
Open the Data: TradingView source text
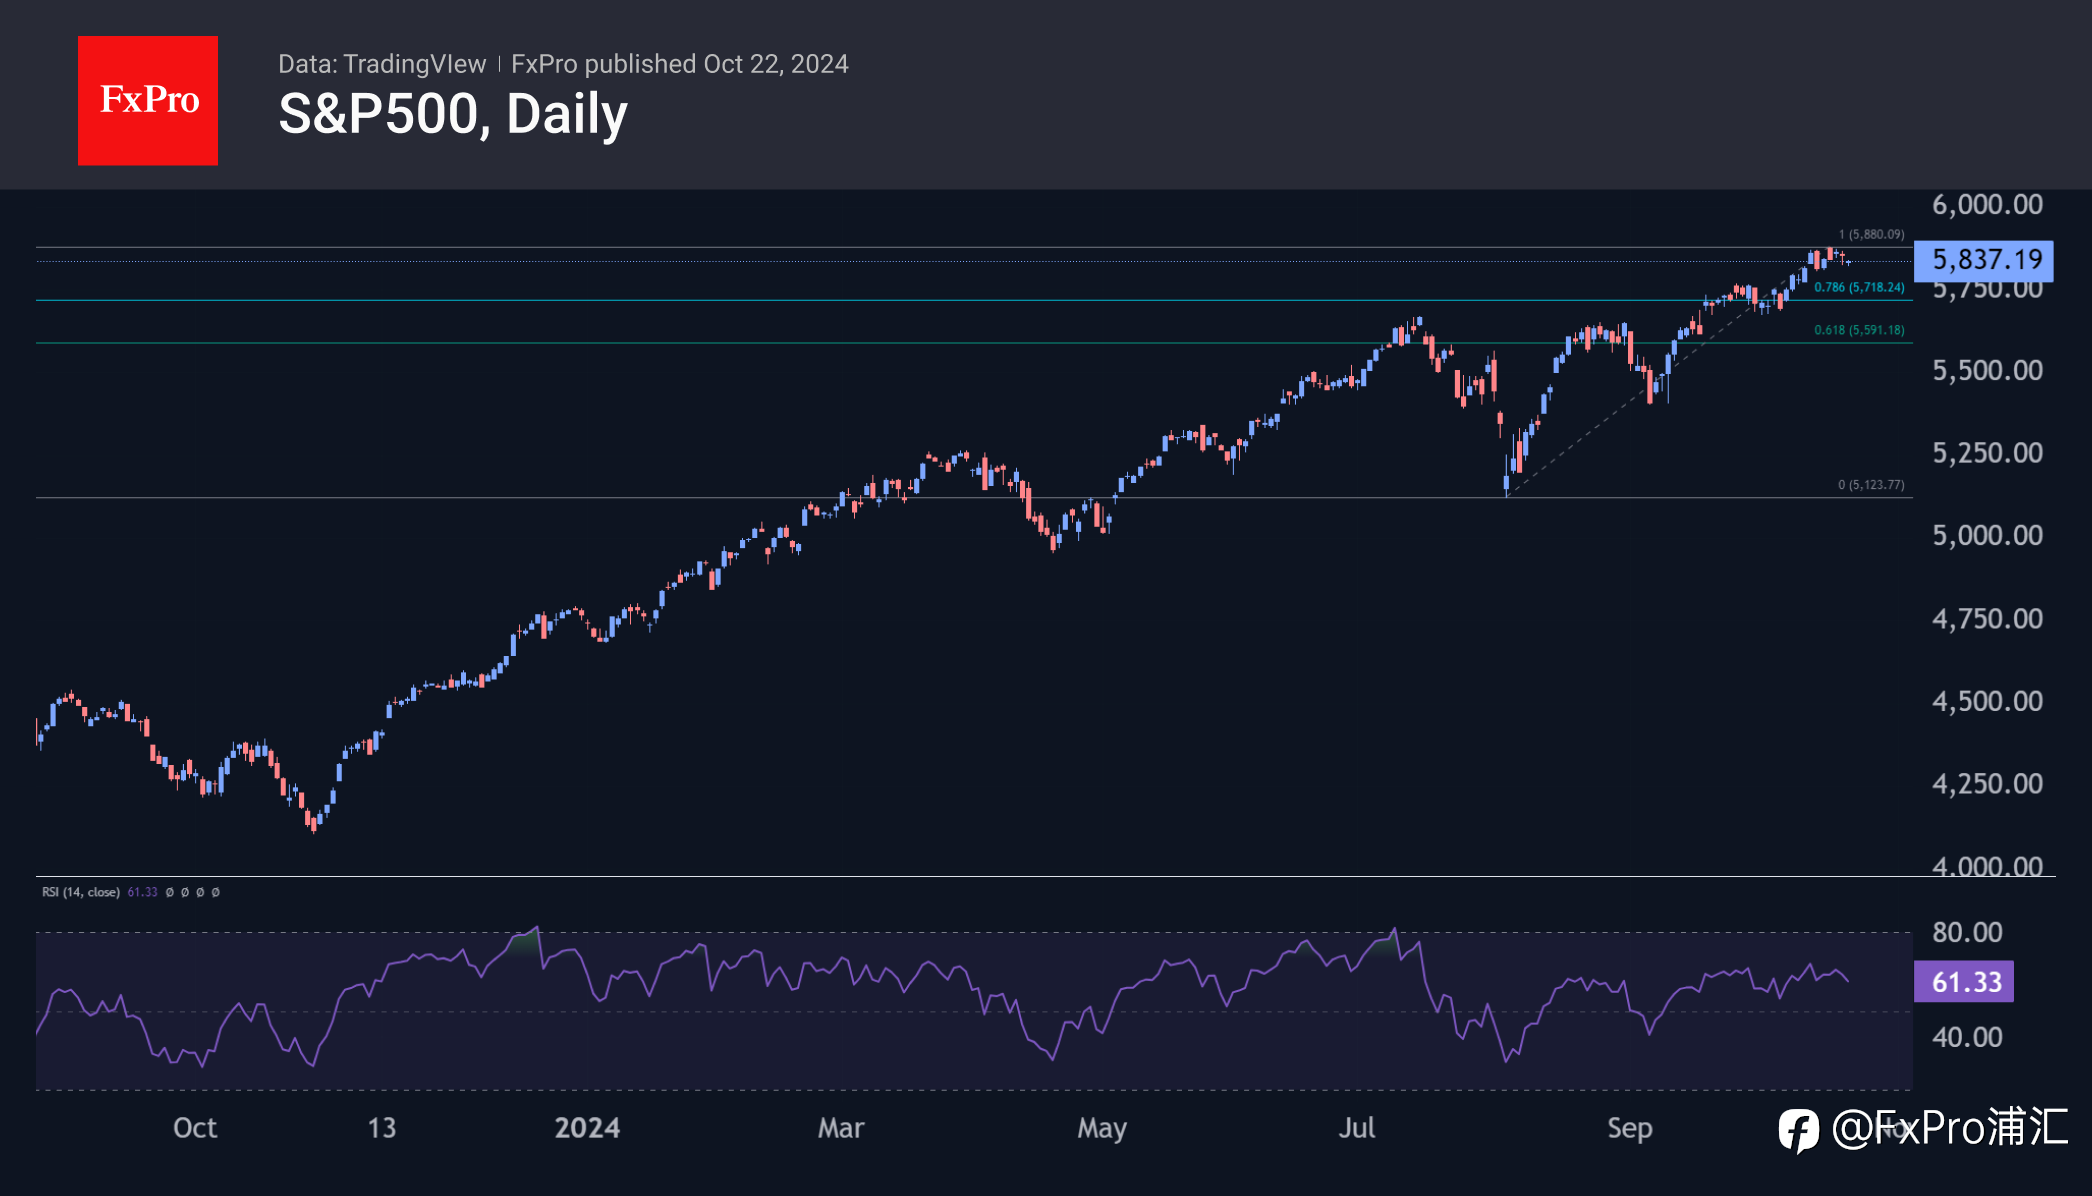[382, 64]
